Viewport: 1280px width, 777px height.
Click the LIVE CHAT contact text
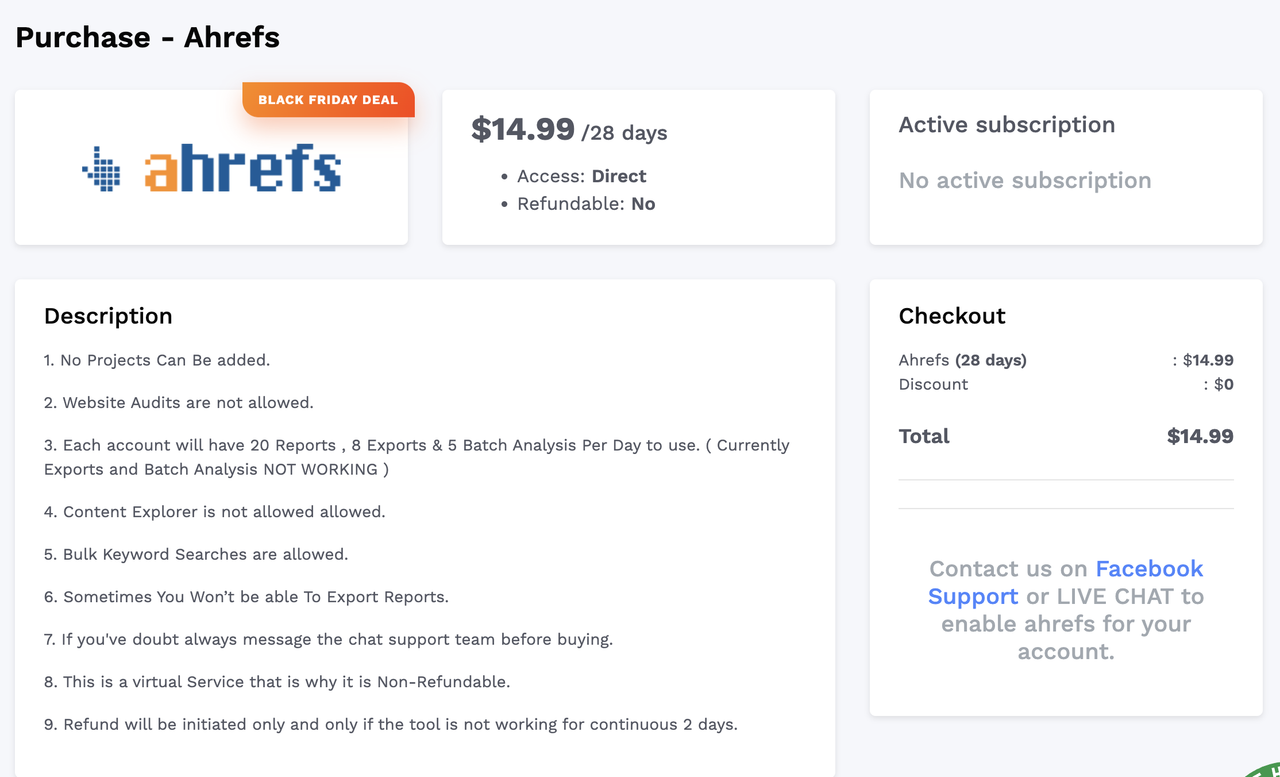point(1116,596)
